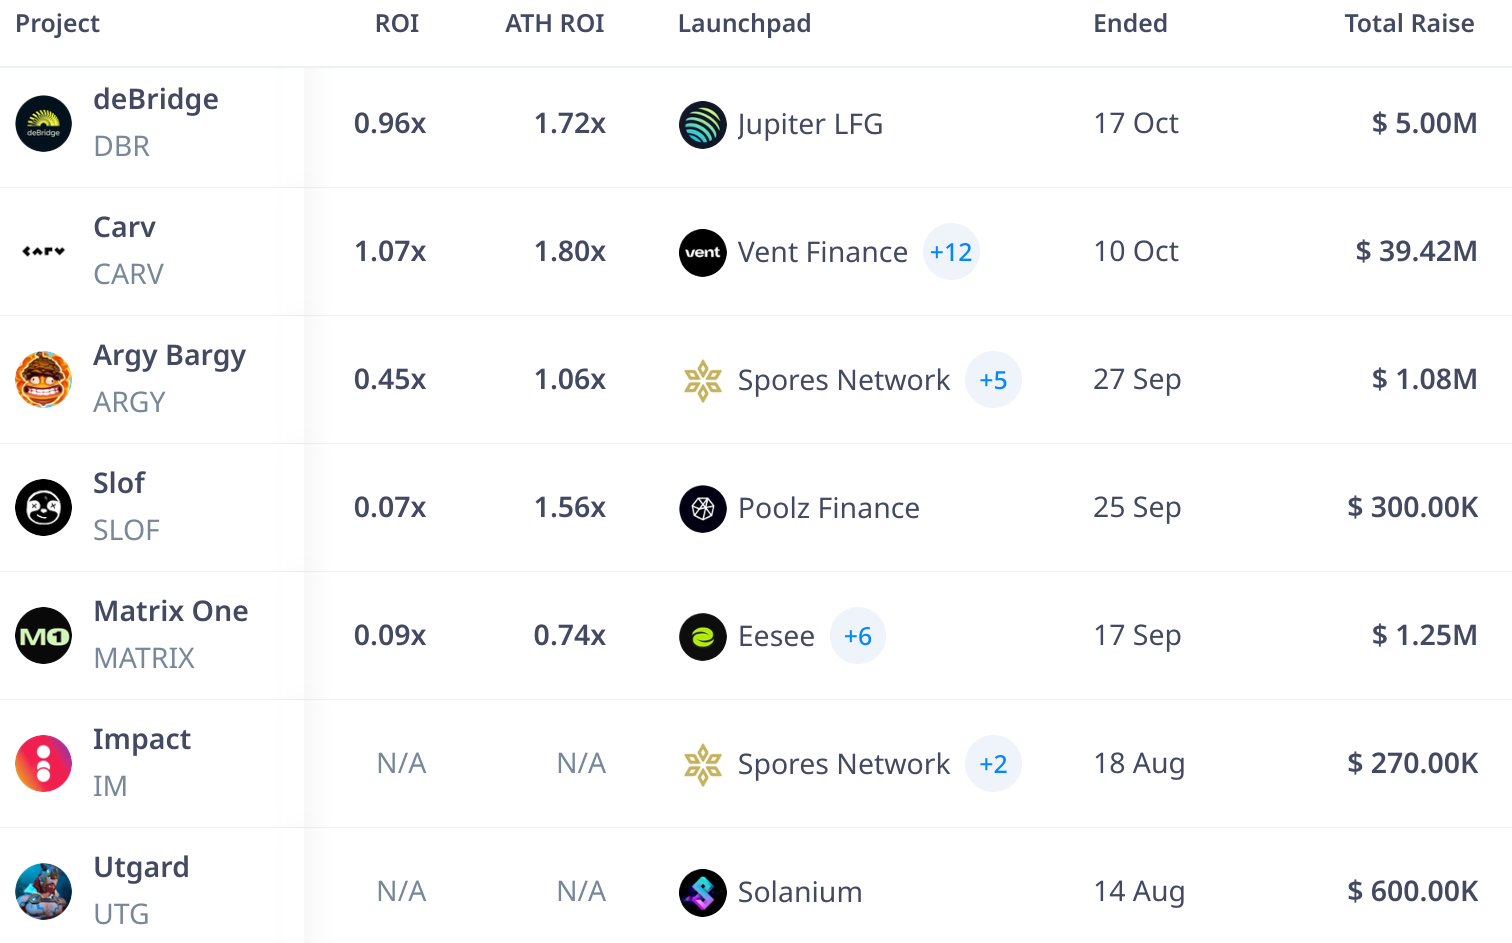Click the Carv project logo icon
The image size is (1512, 943).
coord(44,252)
